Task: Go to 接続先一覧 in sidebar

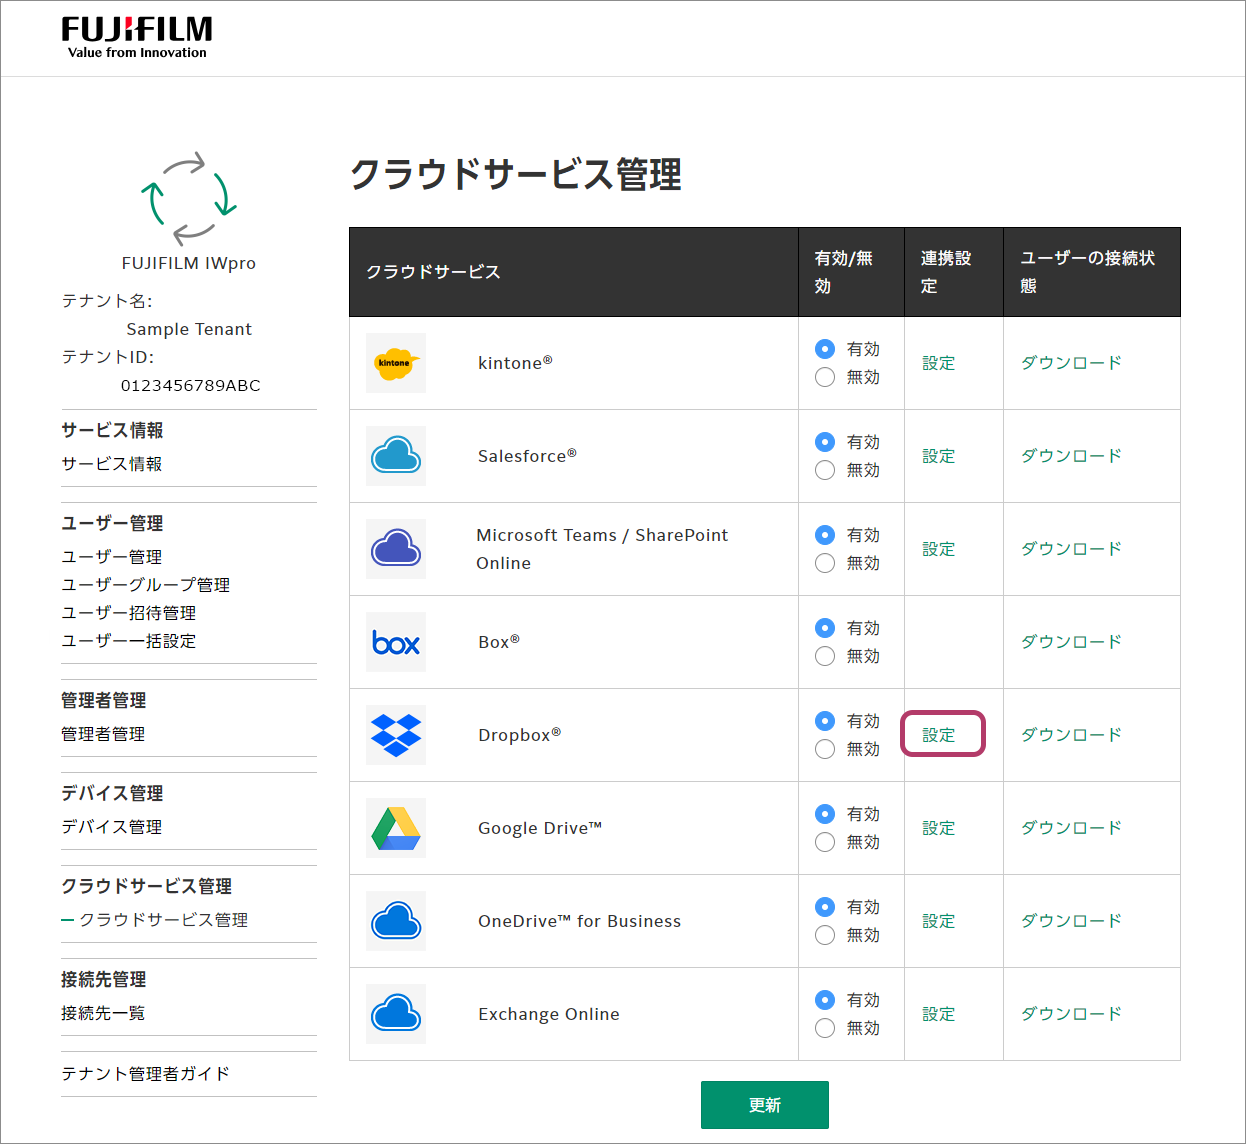Action: pos(103,1013)
